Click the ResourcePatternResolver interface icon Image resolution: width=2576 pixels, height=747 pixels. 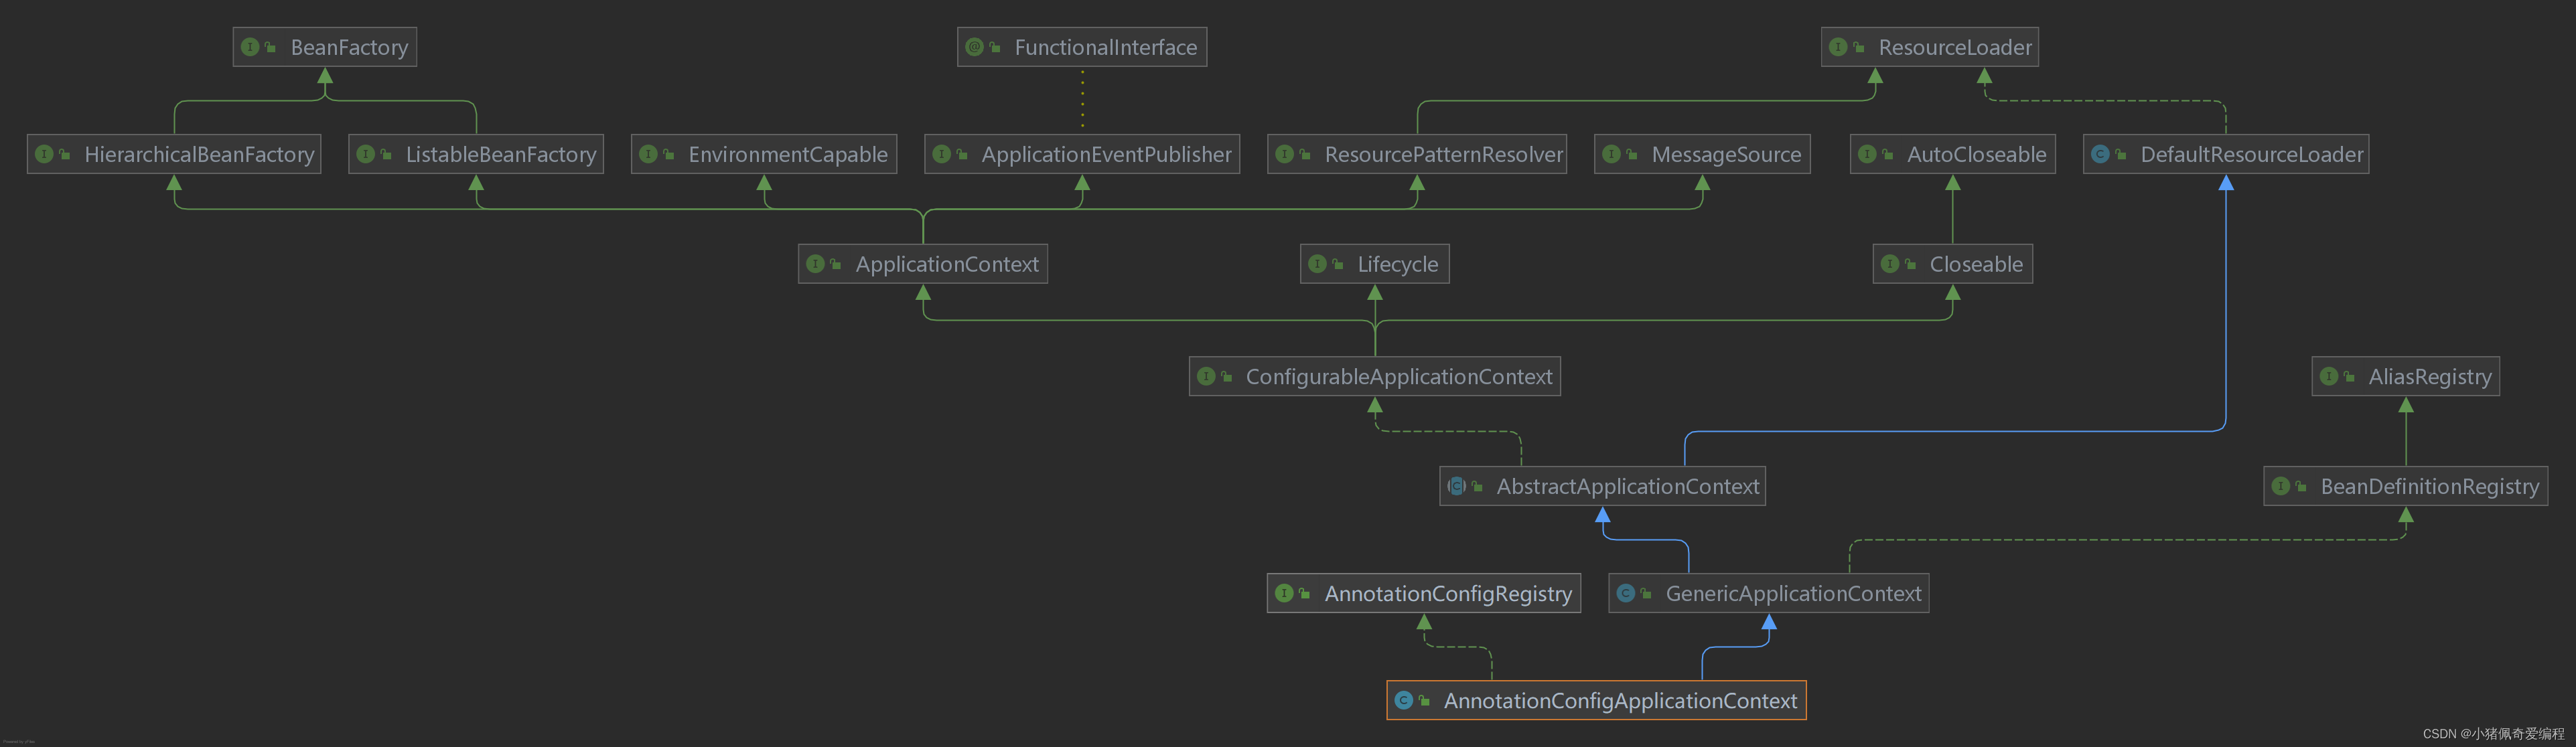coord(1284,154)
